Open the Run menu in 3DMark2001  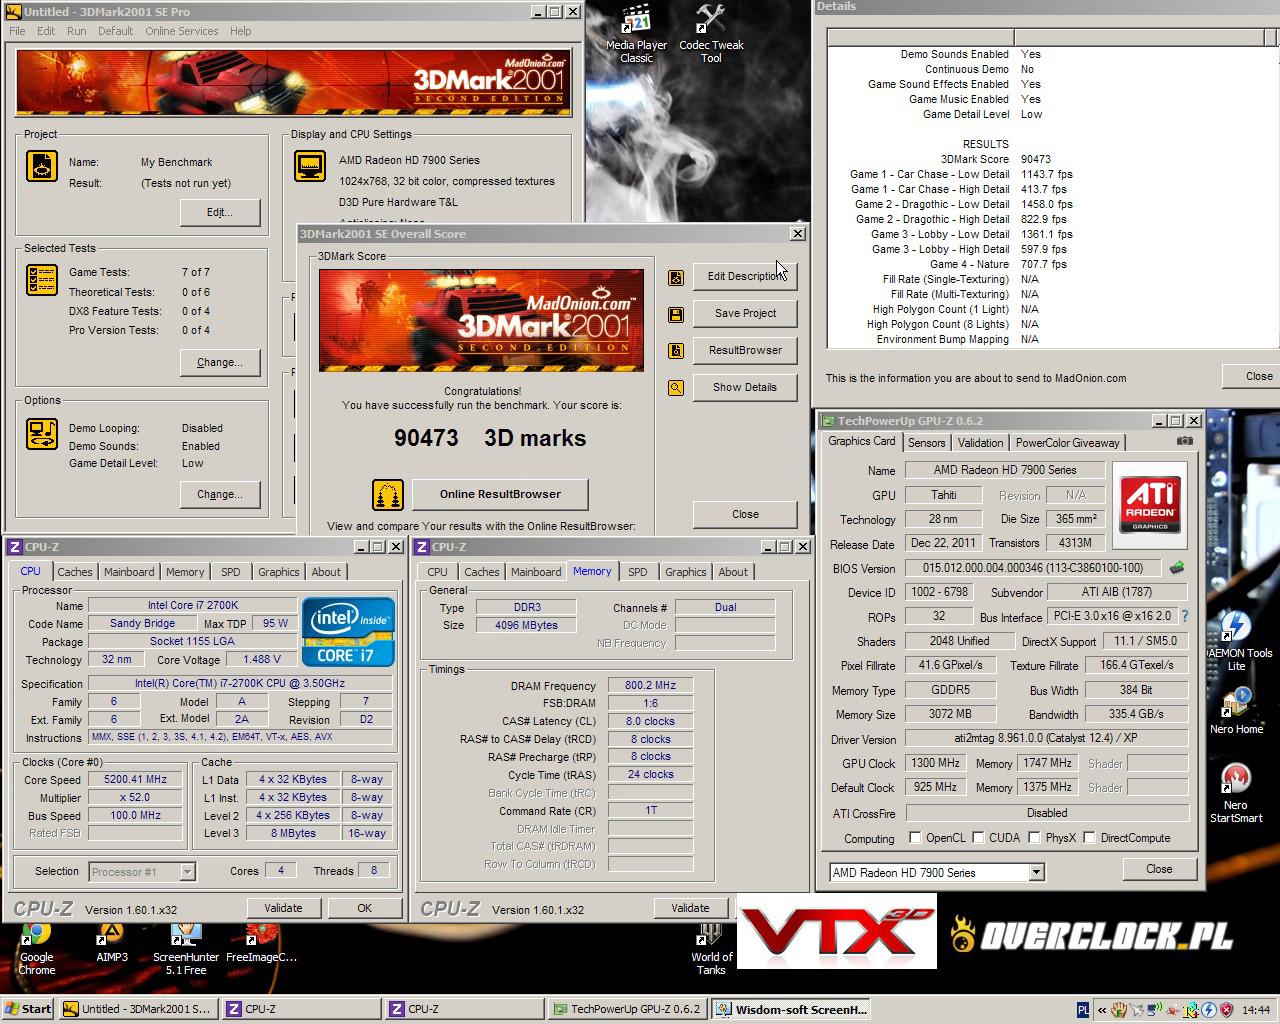[x=76, y=31]
